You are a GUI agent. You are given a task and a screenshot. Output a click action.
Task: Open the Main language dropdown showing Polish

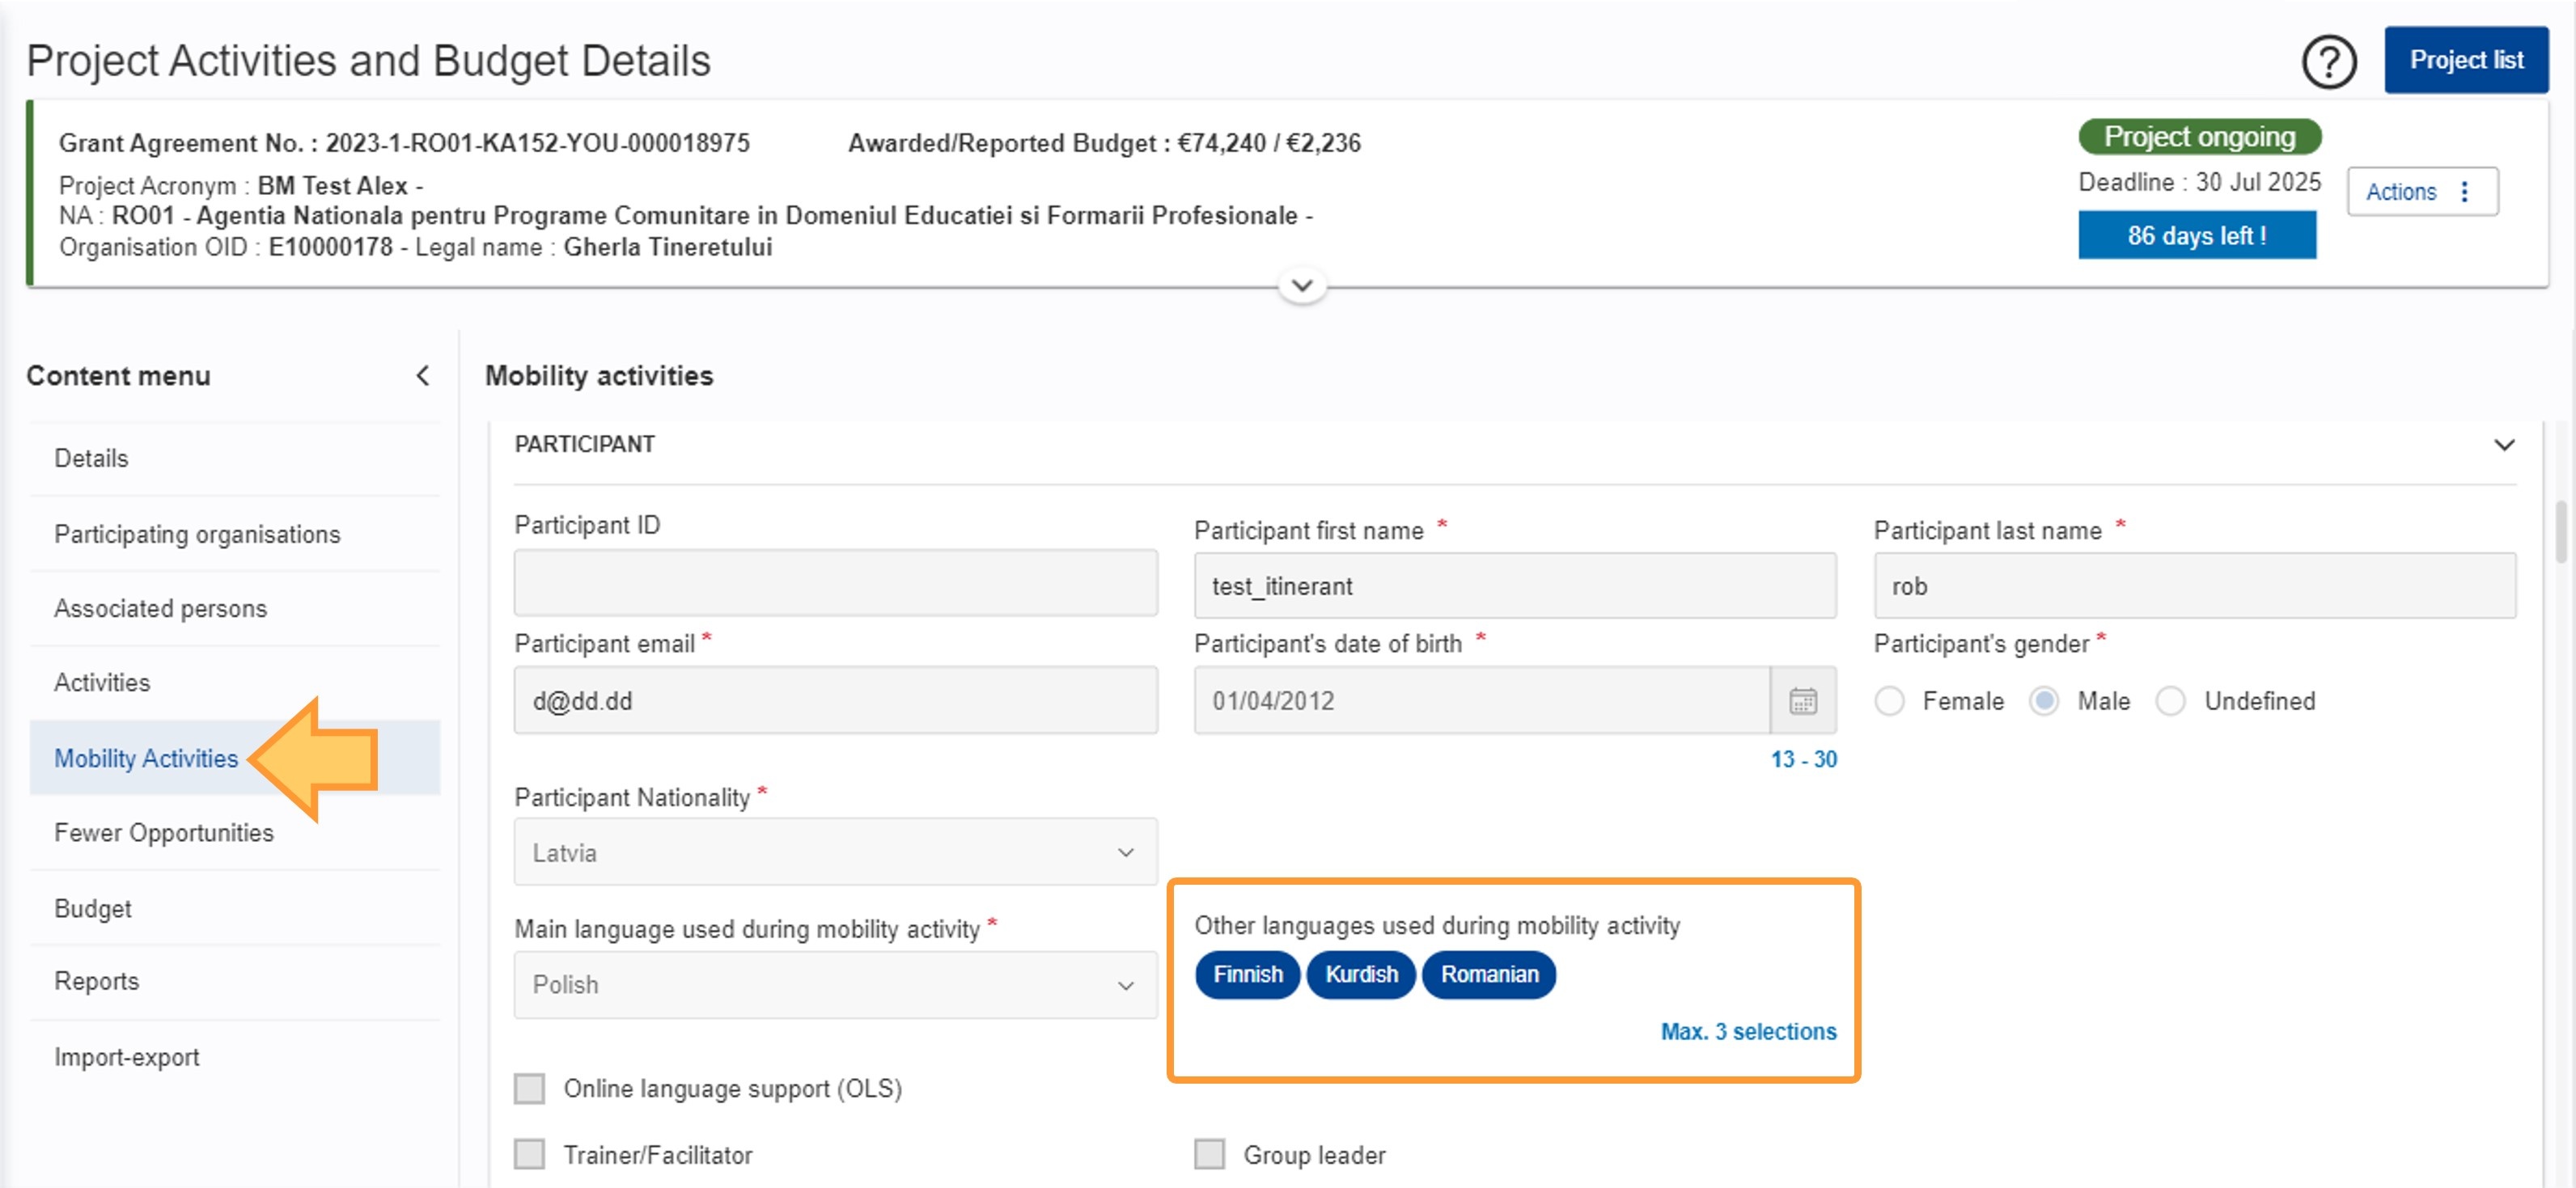(836, 984)
